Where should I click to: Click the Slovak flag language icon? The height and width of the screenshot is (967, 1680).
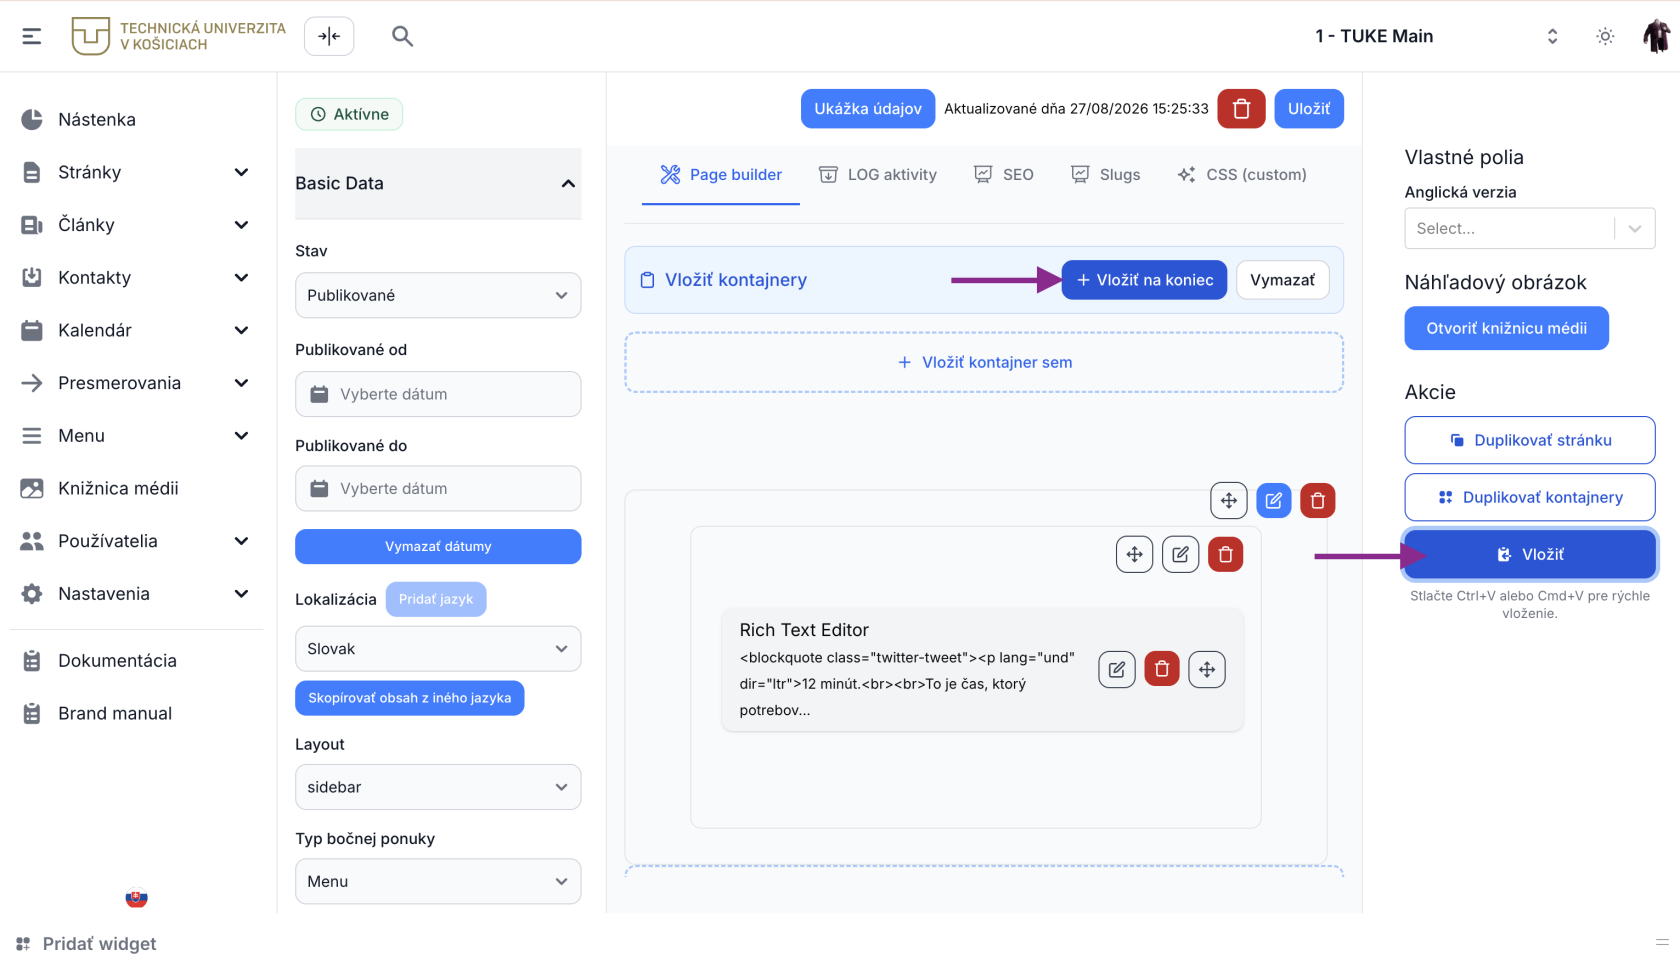(137, 899)
